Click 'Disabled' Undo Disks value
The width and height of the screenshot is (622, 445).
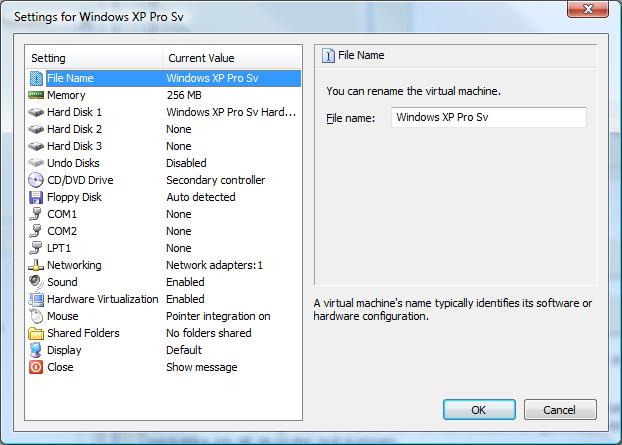coord(186,163)
